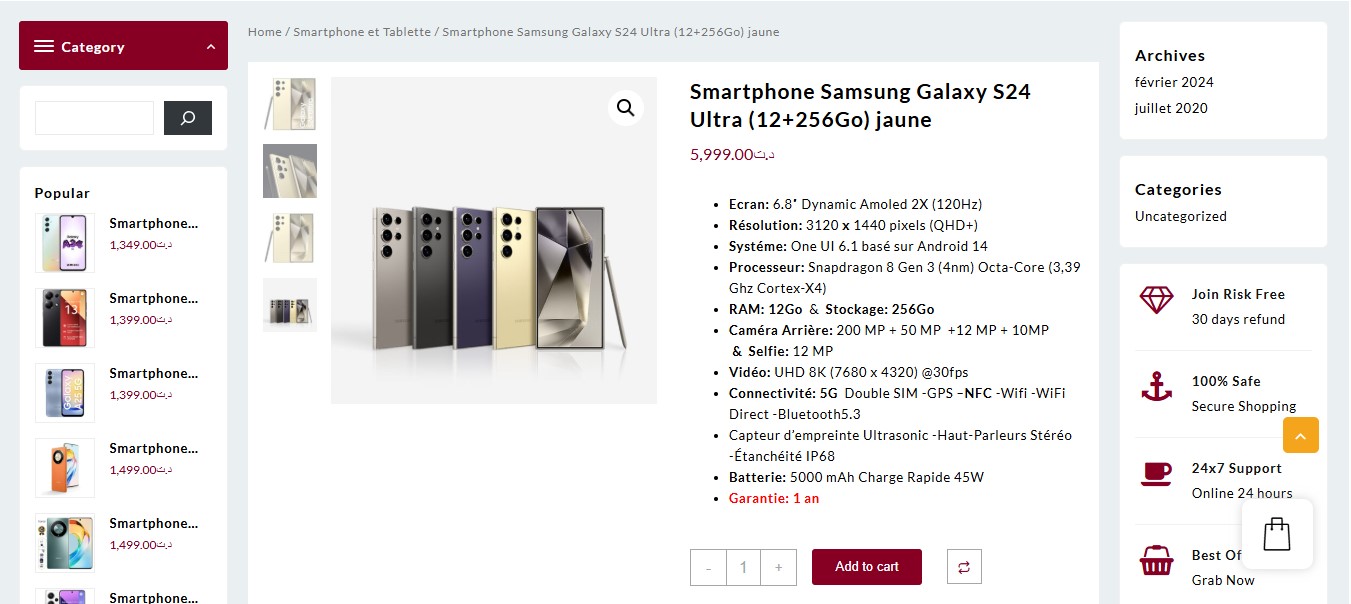The image size is (1351, 604).
Task: Click the Best Offer basket icon
Action: (1156, 561)
